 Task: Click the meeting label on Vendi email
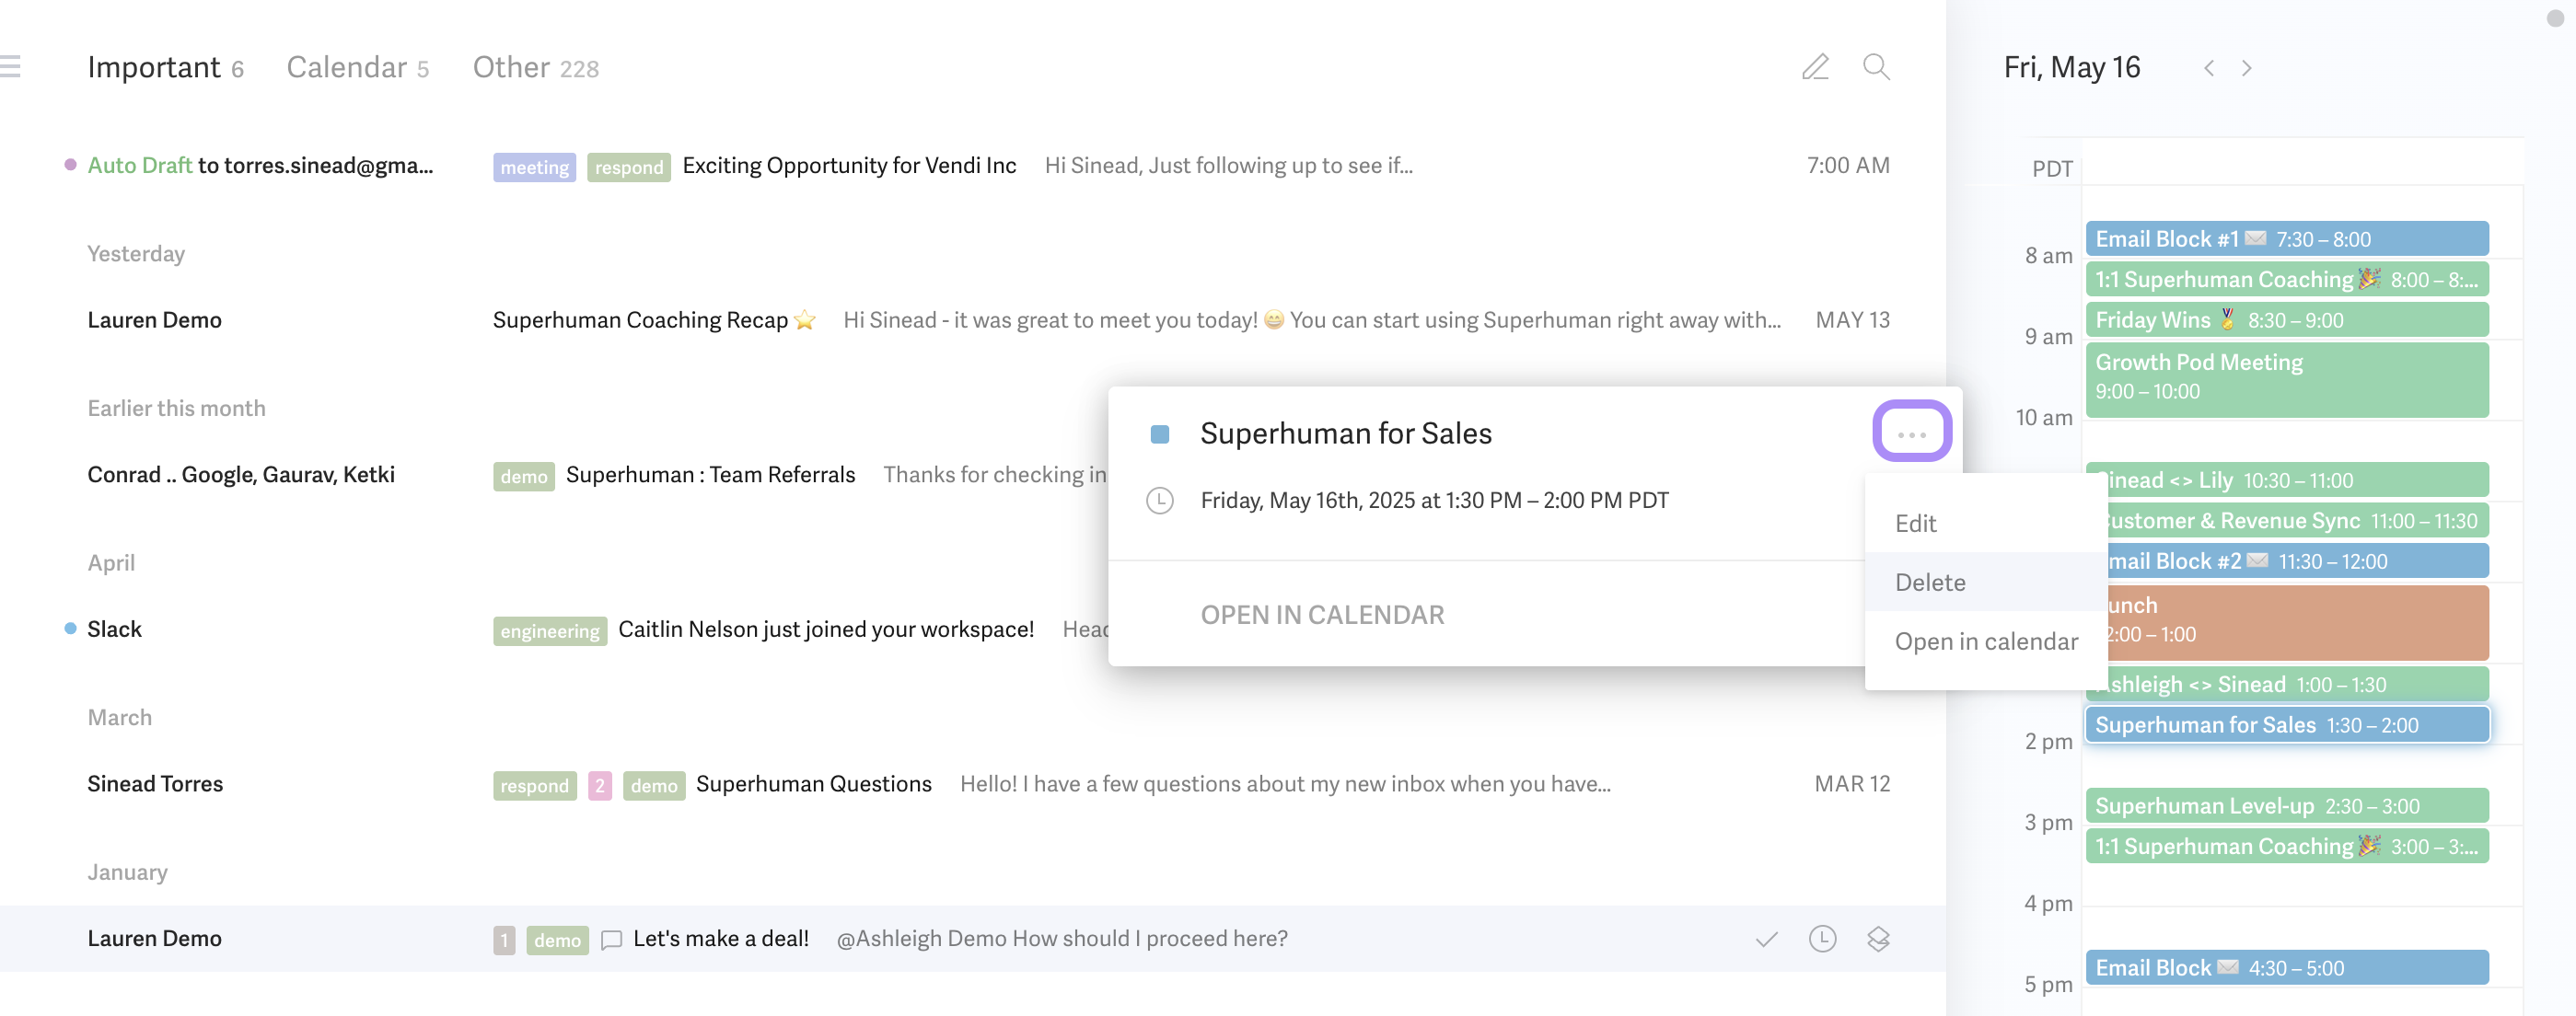[x=534, y=167]
